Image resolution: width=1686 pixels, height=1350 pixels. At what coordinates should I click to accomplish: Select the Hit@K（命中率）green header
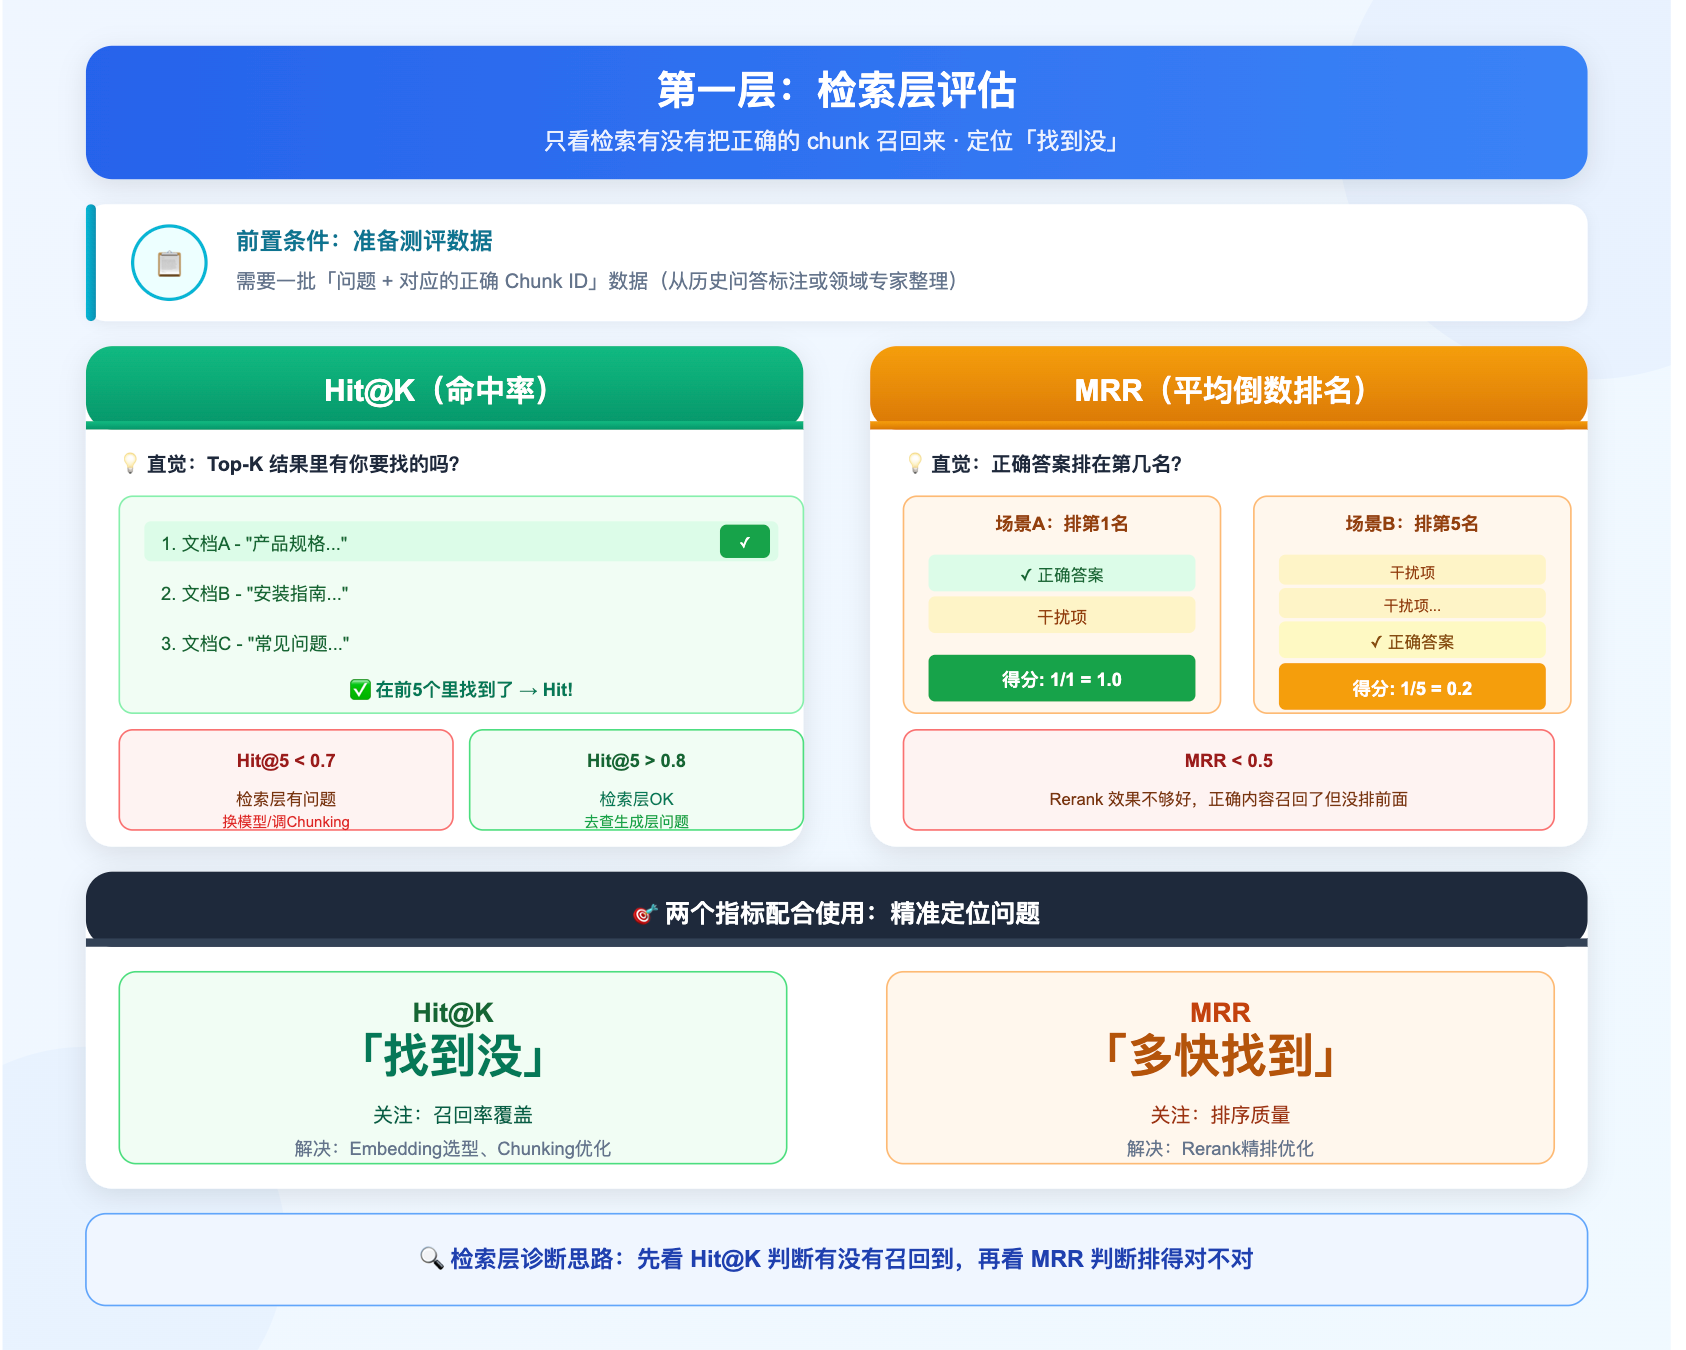coord(444,389)
